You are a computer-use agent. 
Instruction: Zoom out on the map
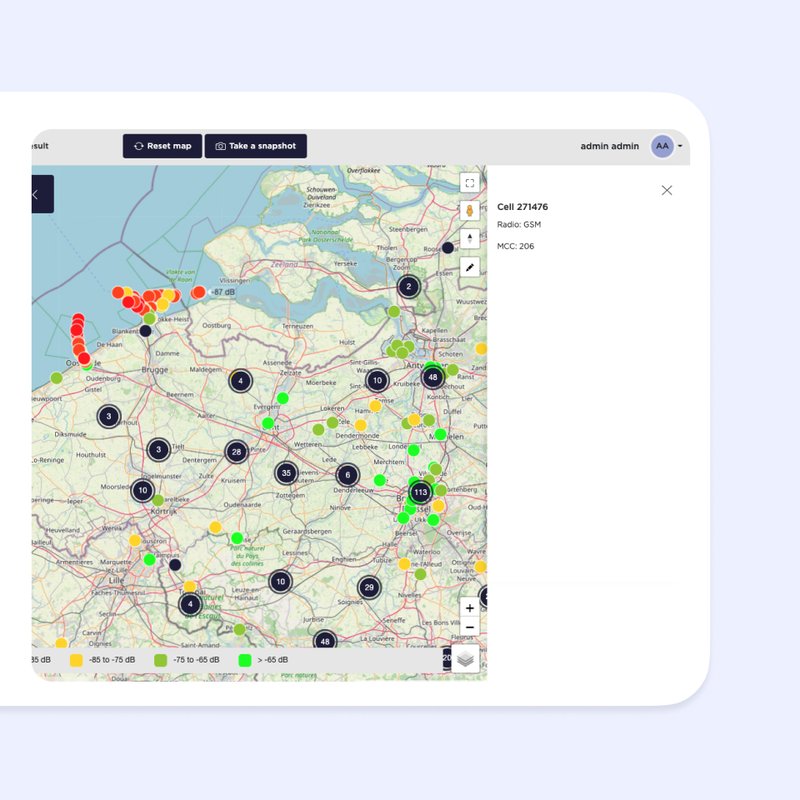pos(469,627)
